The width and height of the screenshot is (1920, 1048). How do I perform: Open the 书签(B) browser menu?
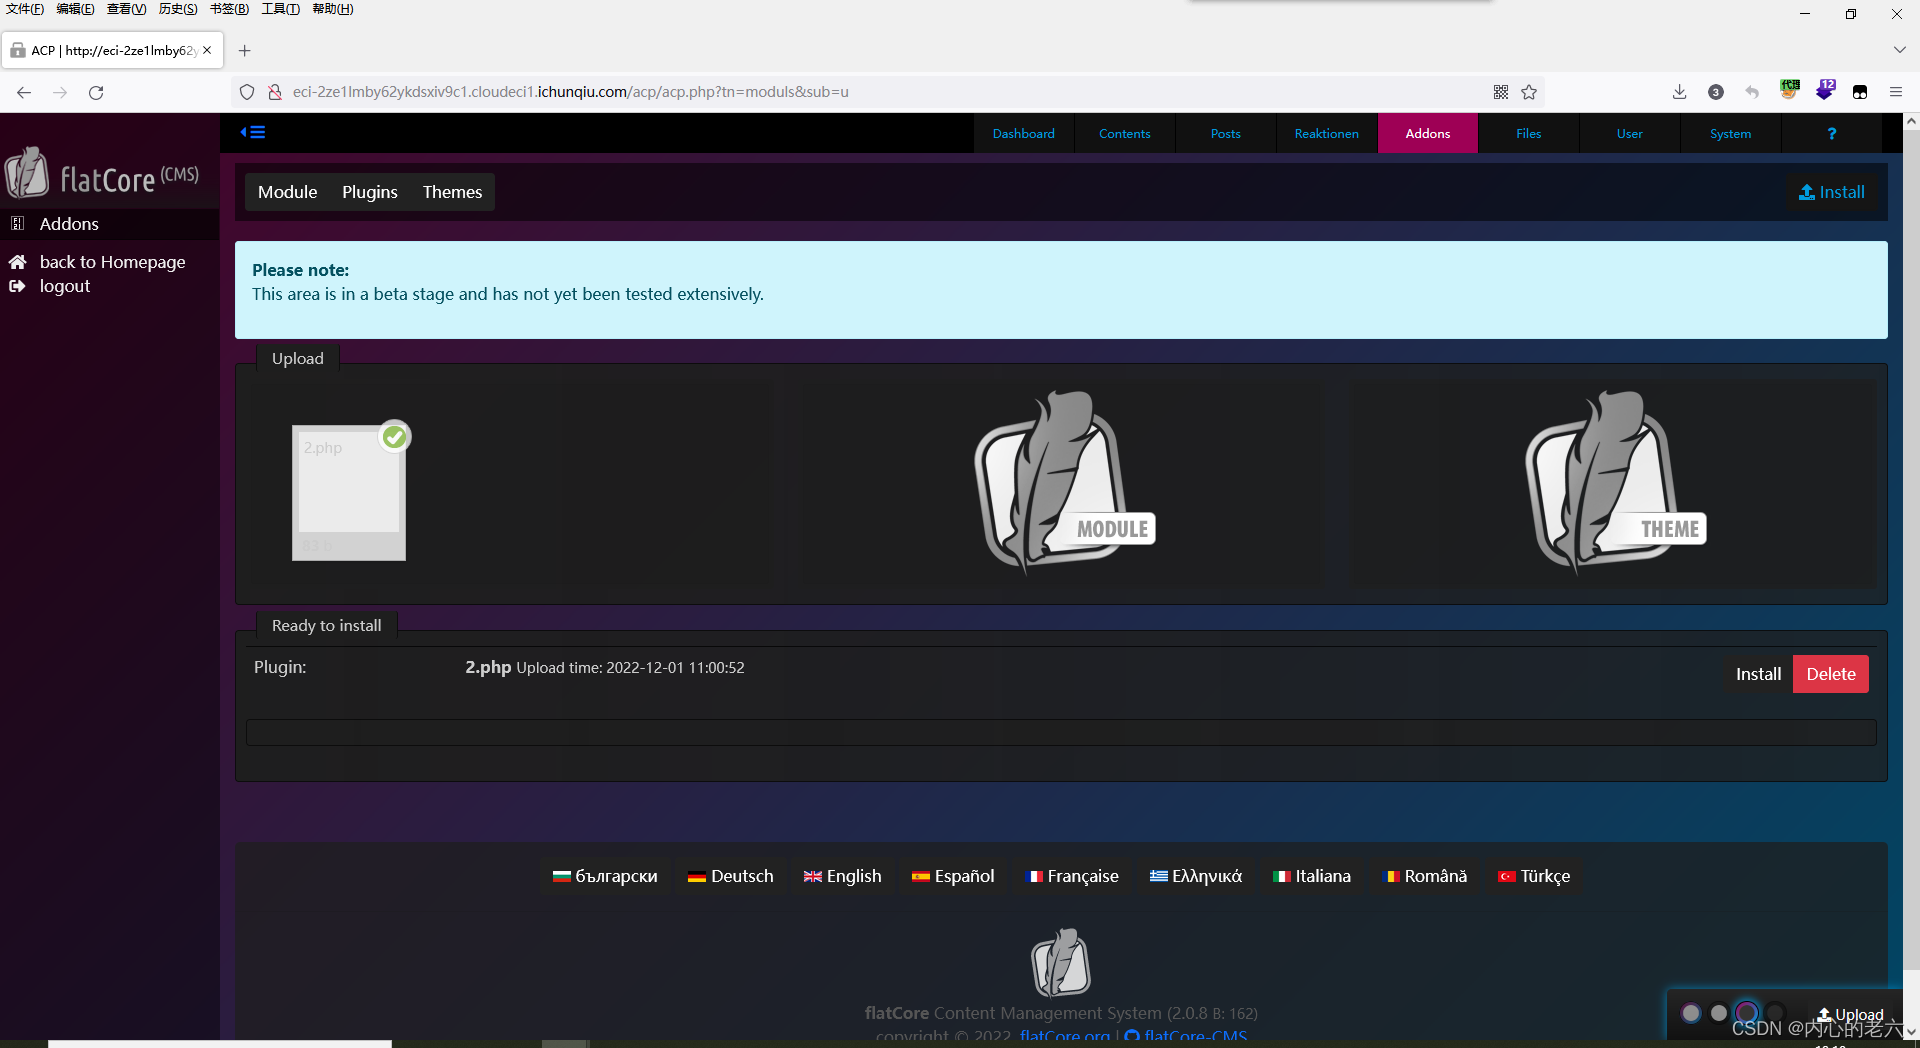(229, 9)
